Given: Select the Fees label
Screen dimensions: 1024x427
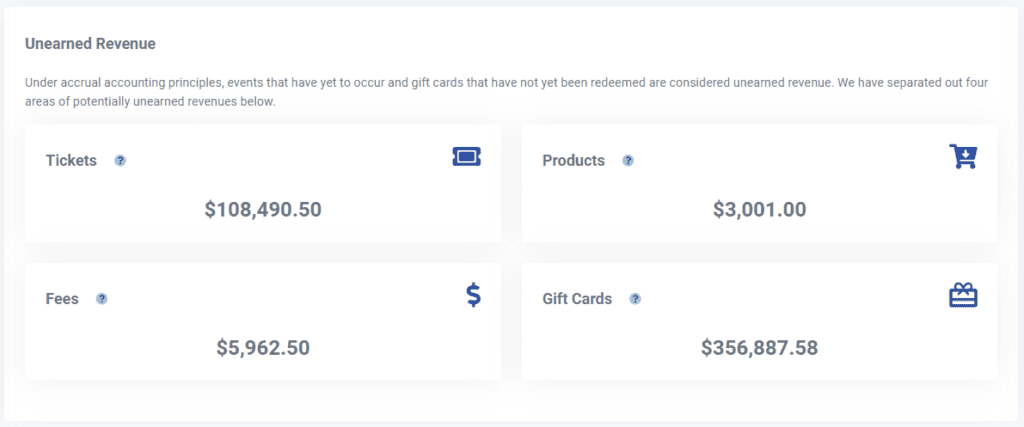Looking at the screenshot, I should [62, 298].
